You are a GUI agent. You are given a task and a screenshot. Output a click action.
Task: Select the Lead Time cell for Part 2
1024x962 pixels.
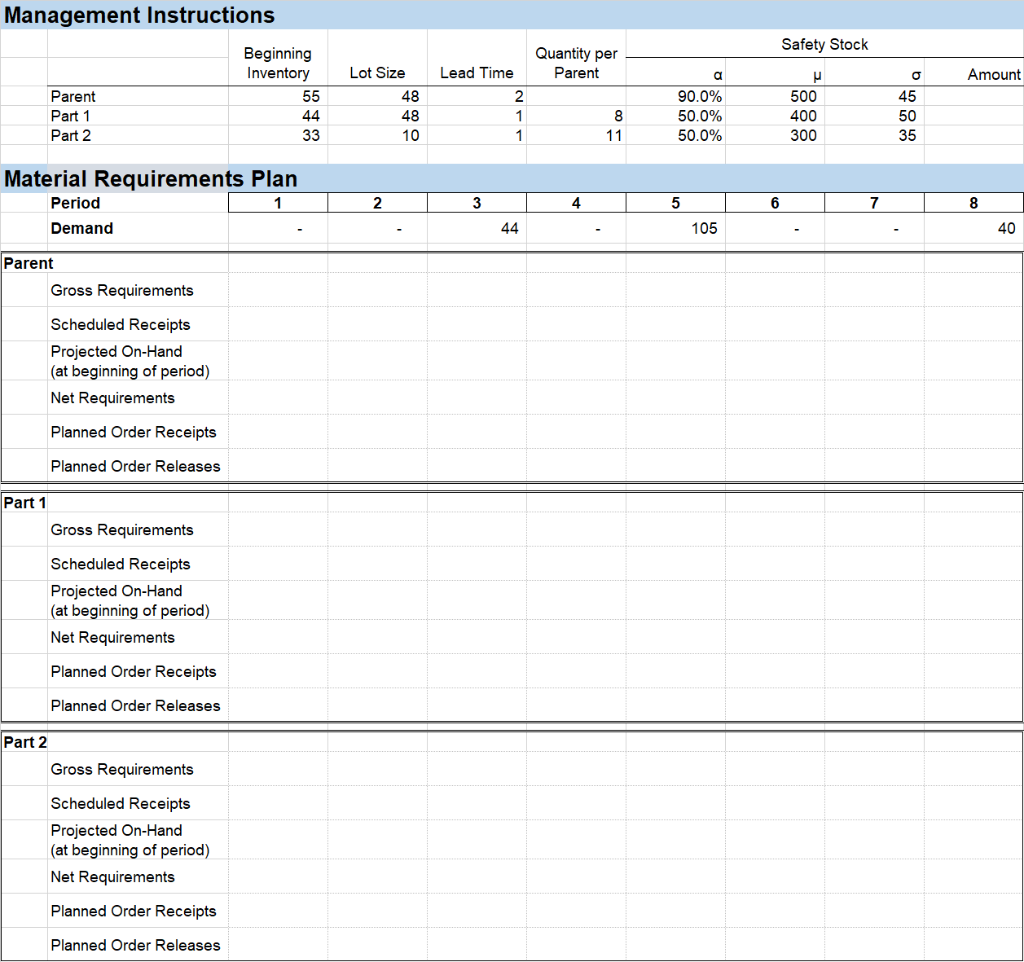476,135
